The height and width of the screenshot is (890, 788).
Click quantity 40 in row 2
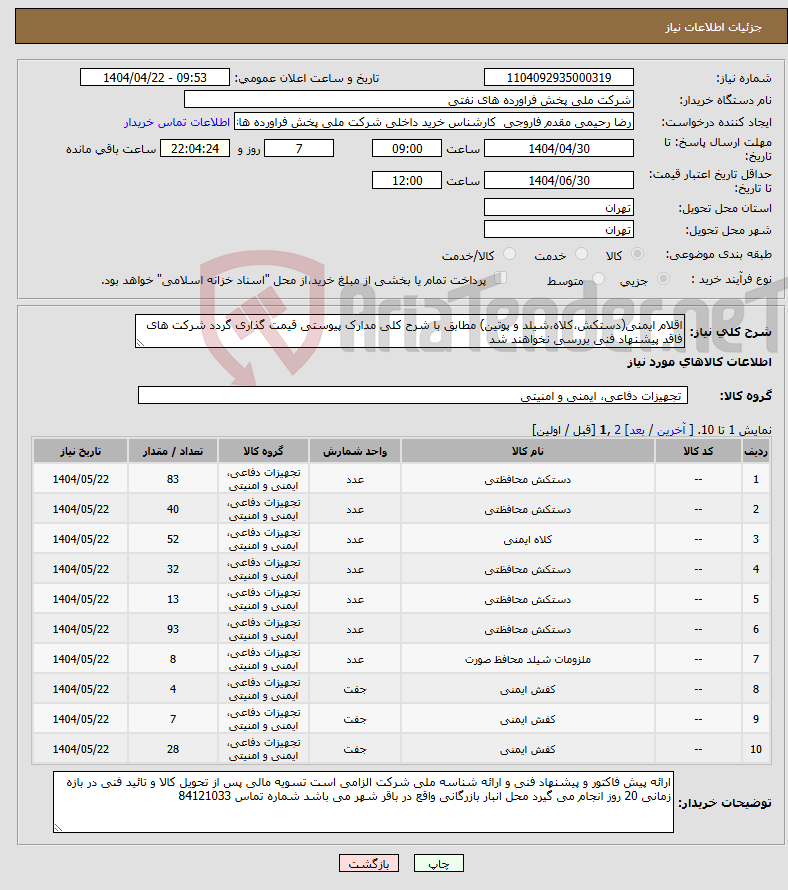click(173, 509)
